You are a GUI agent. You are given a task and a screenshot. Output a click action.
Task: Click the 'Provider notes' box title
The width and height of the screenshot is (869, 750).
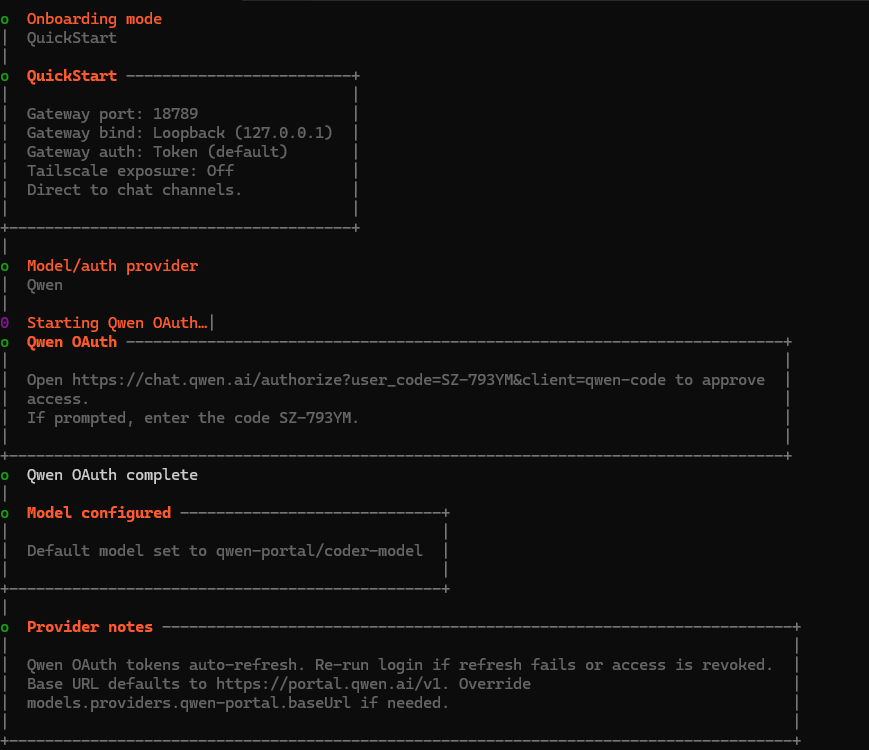pyautogui.click(x=90, y=627)
